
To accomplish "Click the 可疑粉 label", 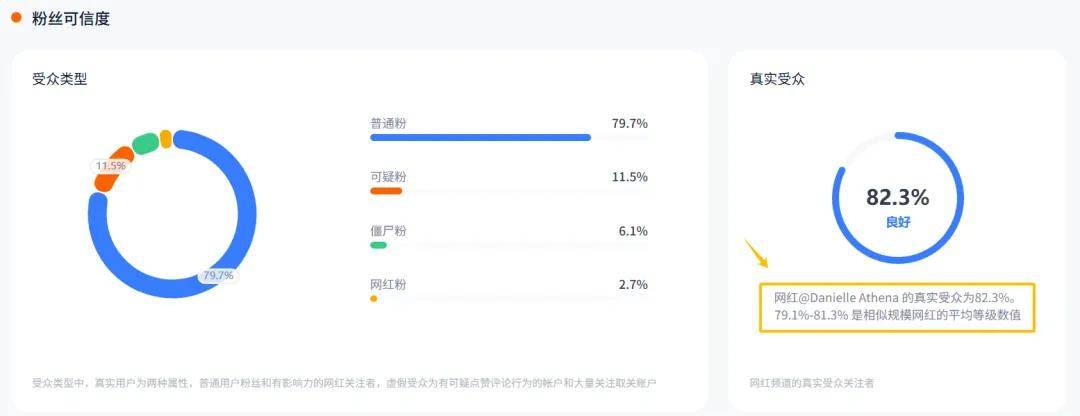I will pos(388,177).
